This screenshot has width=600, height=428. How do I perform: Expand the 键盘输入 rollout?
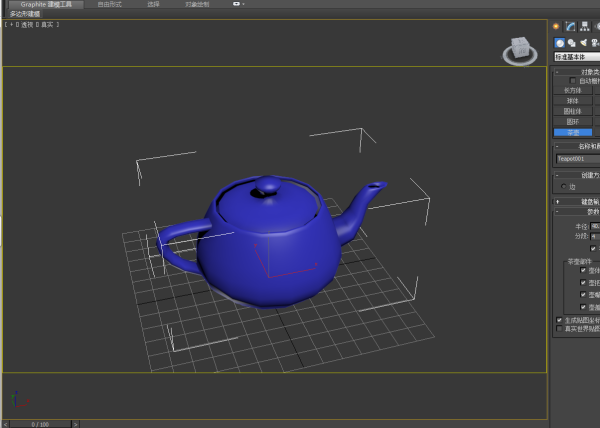(577, 202)
